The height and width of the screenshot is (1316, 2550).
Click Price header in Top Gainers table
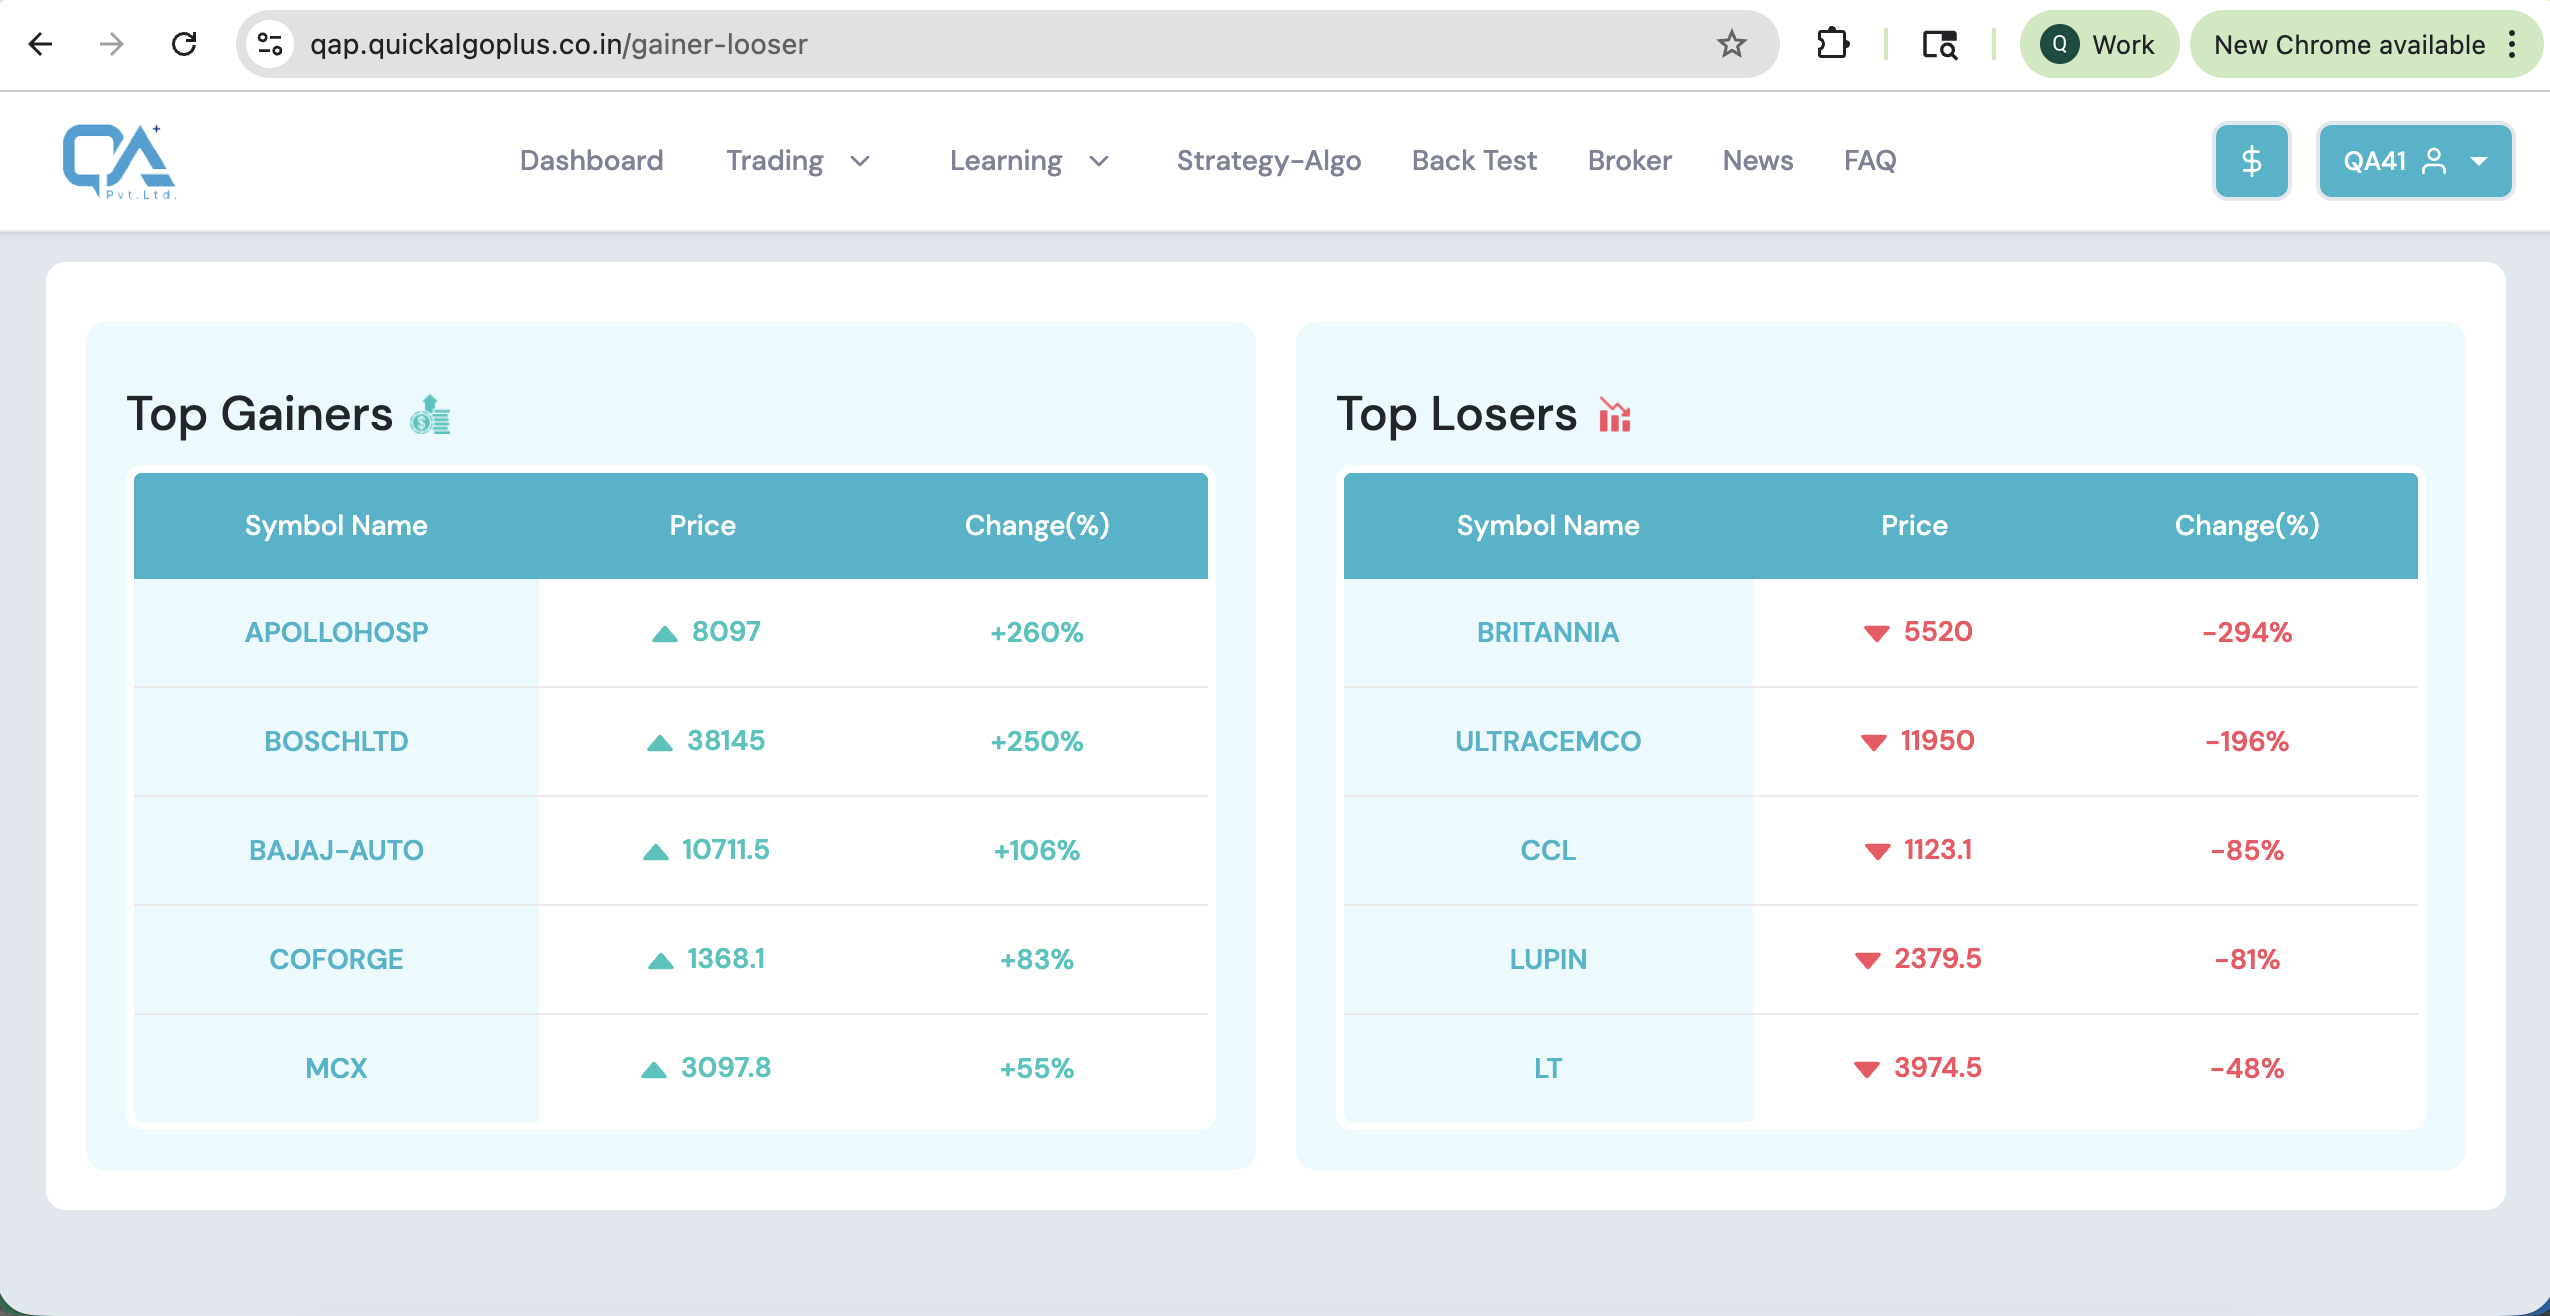coord(702,525)
